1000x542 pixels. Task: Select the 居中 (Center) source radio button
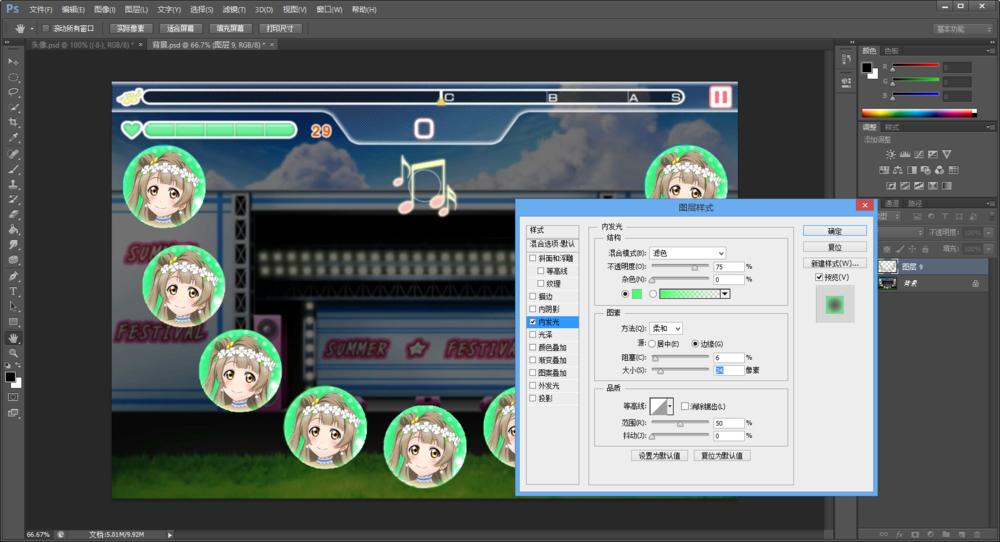point(654,344)
